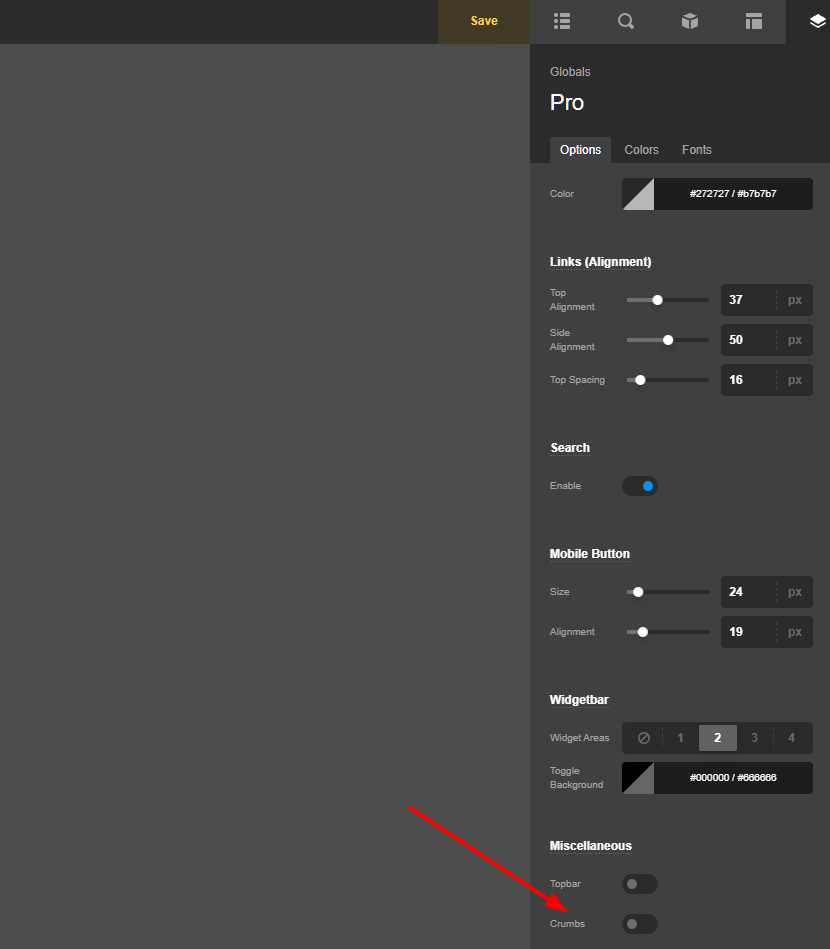This screenshot has width=830, height=949.
Task: Enable the Topbar toggle
Action: pyautogui.click(x=640, y=884)
